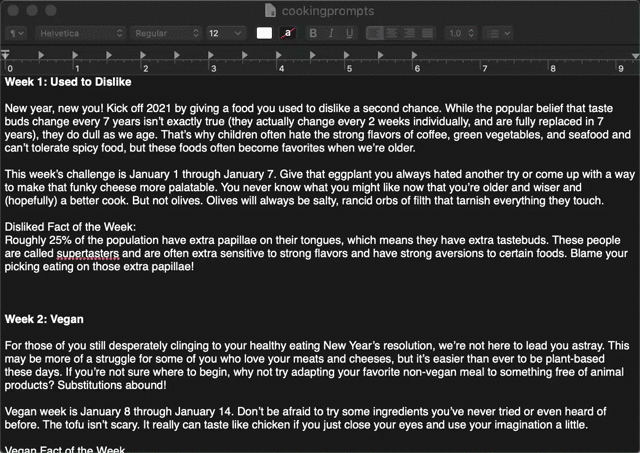Image resolution: width=640 pixels, height=453 pixels.
Task: Click the first-line indent marker on ruler
Action: click(5, 53)
